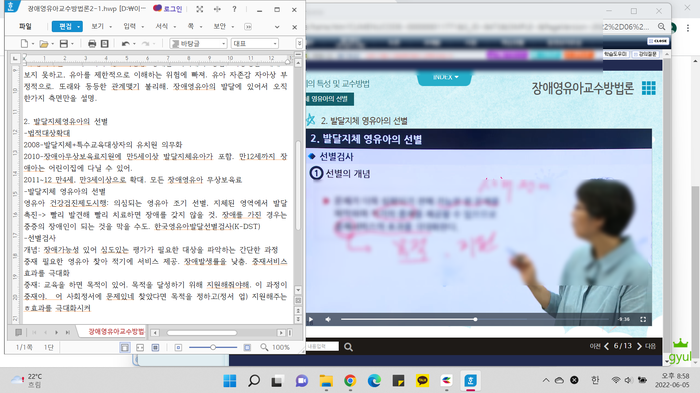The height and width of the screenshot is (393, 700).
Task: Seek the lecture video progress bar
Action: [475, 319]
